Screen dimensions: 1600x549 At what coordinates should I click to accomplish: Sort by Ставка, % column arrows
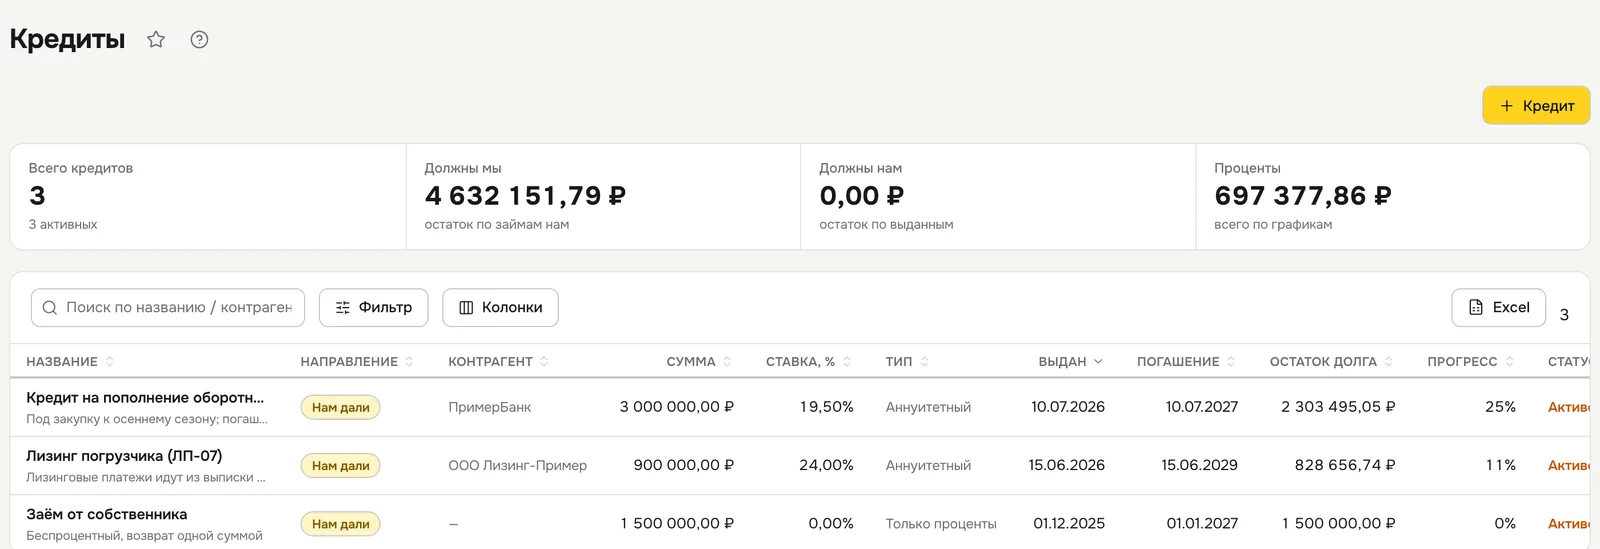(x=847, y=362)
